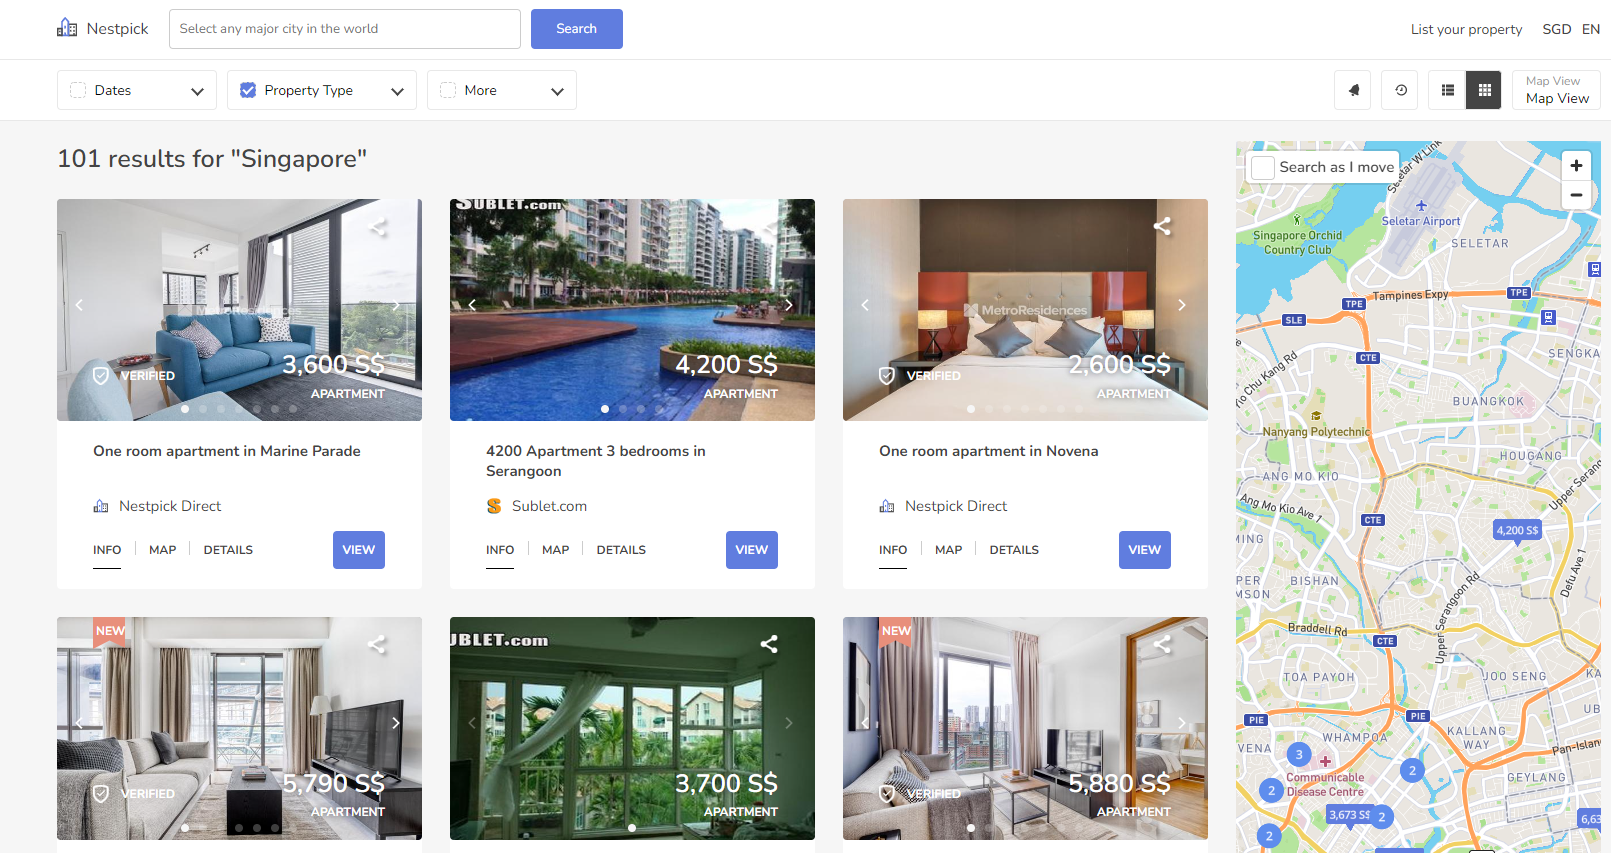
Task: Show next photo of Novena apartment
Action: (1182, 305)
